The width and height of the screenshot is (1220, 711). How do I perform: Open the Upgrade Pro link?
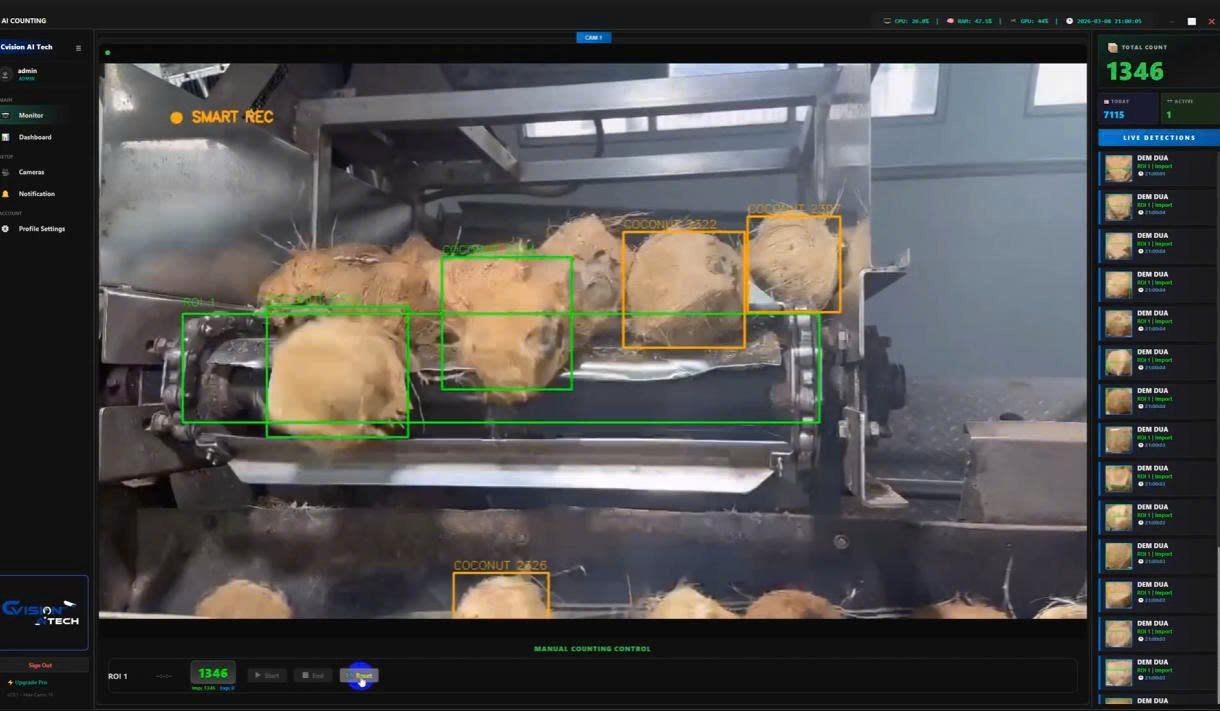[28, 682]
